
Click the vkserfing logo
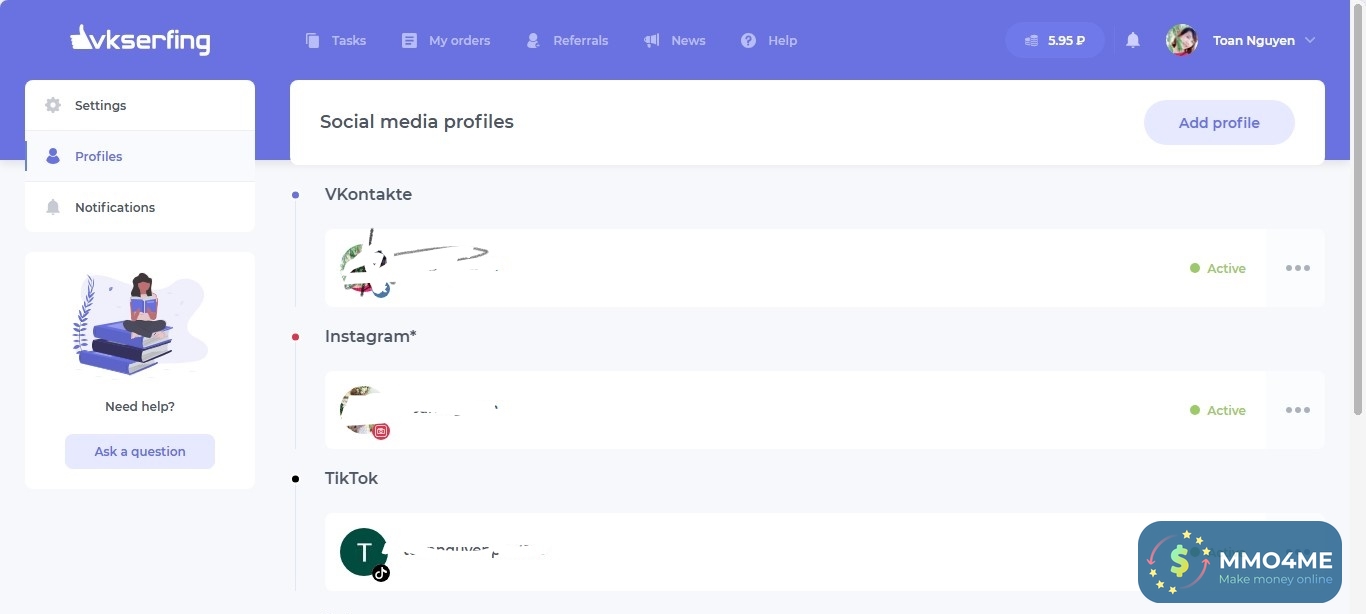click(x=140, y=40)
